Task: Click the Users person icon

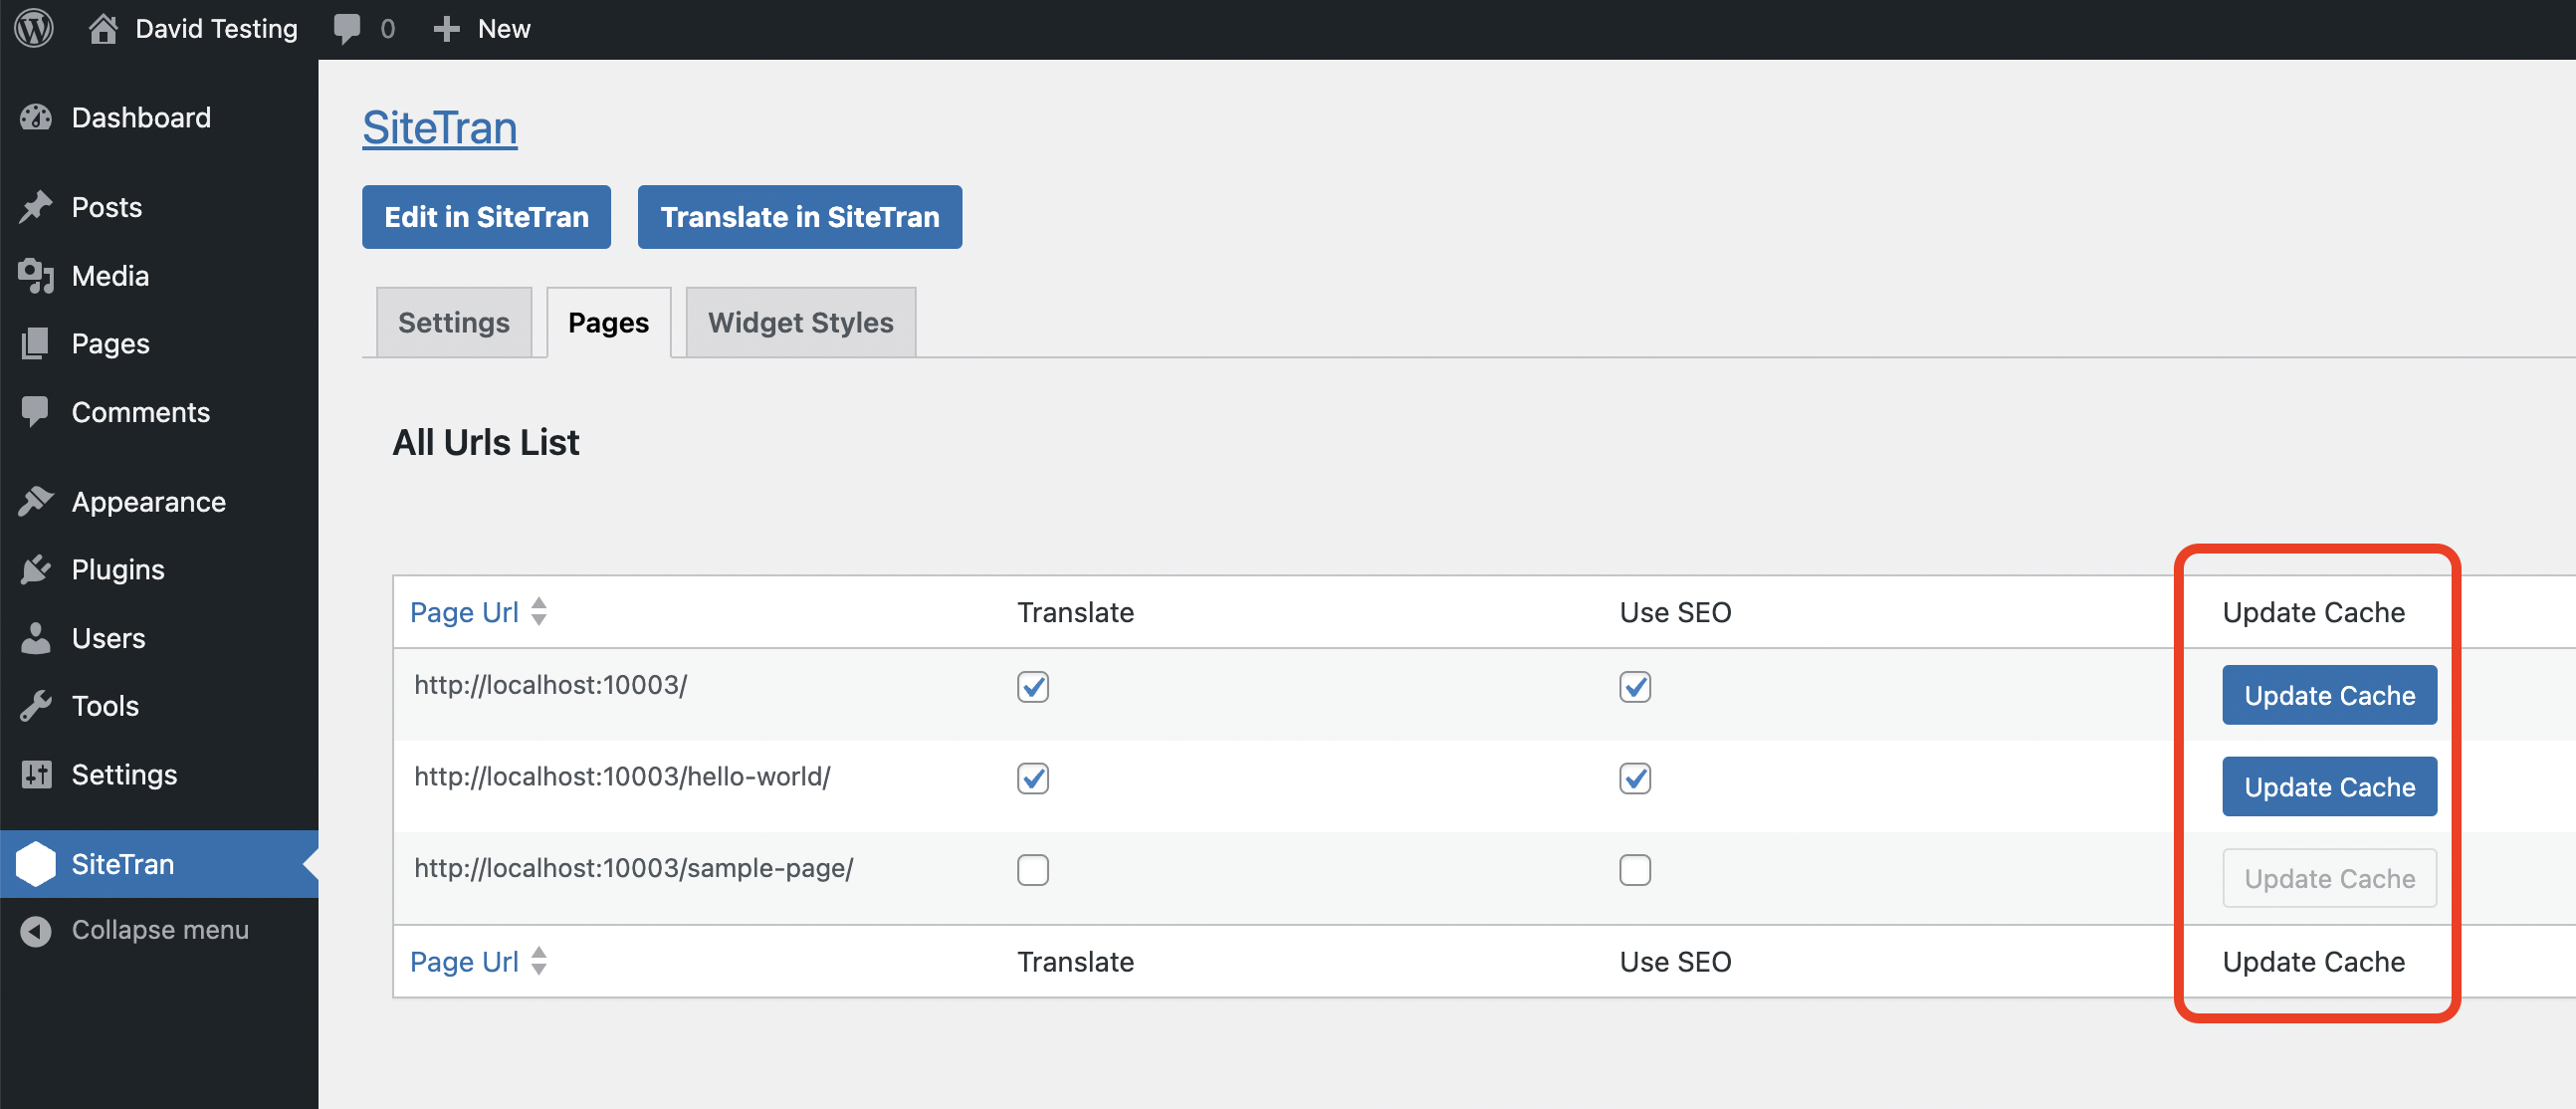Action: pyautogui.click(x=36, y=638)
